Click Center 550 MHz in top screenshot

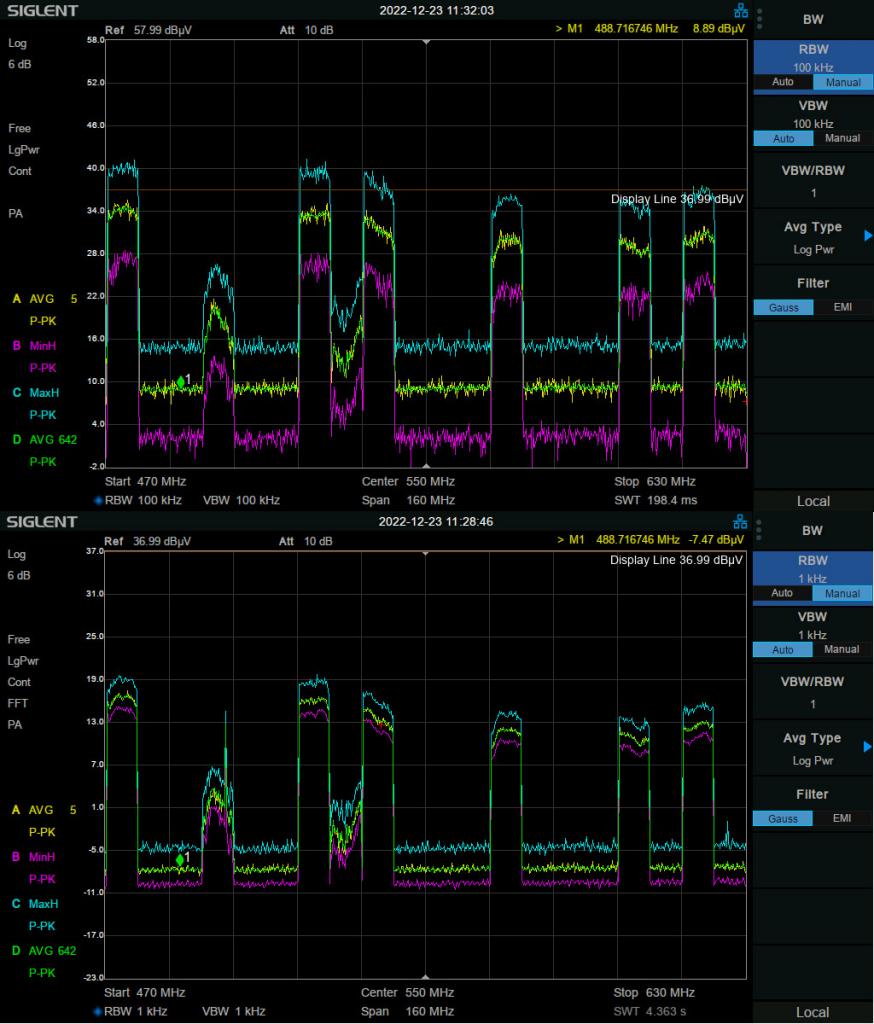coord(408,482)
